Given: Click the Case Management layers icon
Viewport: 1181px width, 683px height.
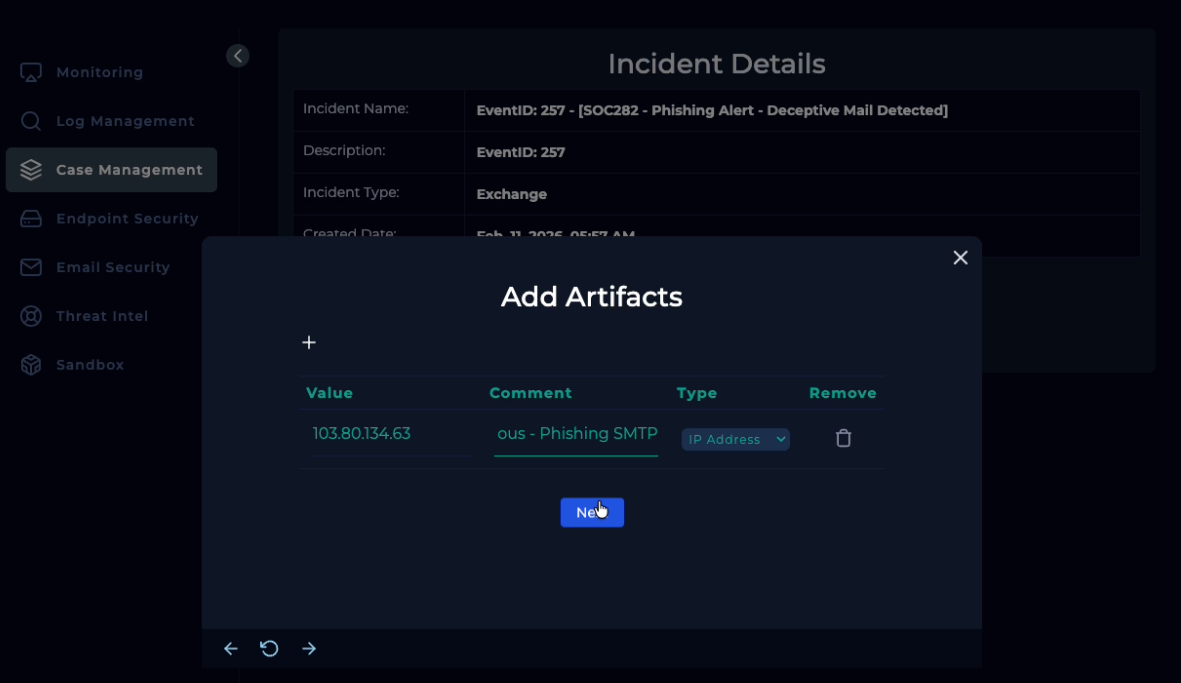Looking at the screenshot, I should point(31,170).
